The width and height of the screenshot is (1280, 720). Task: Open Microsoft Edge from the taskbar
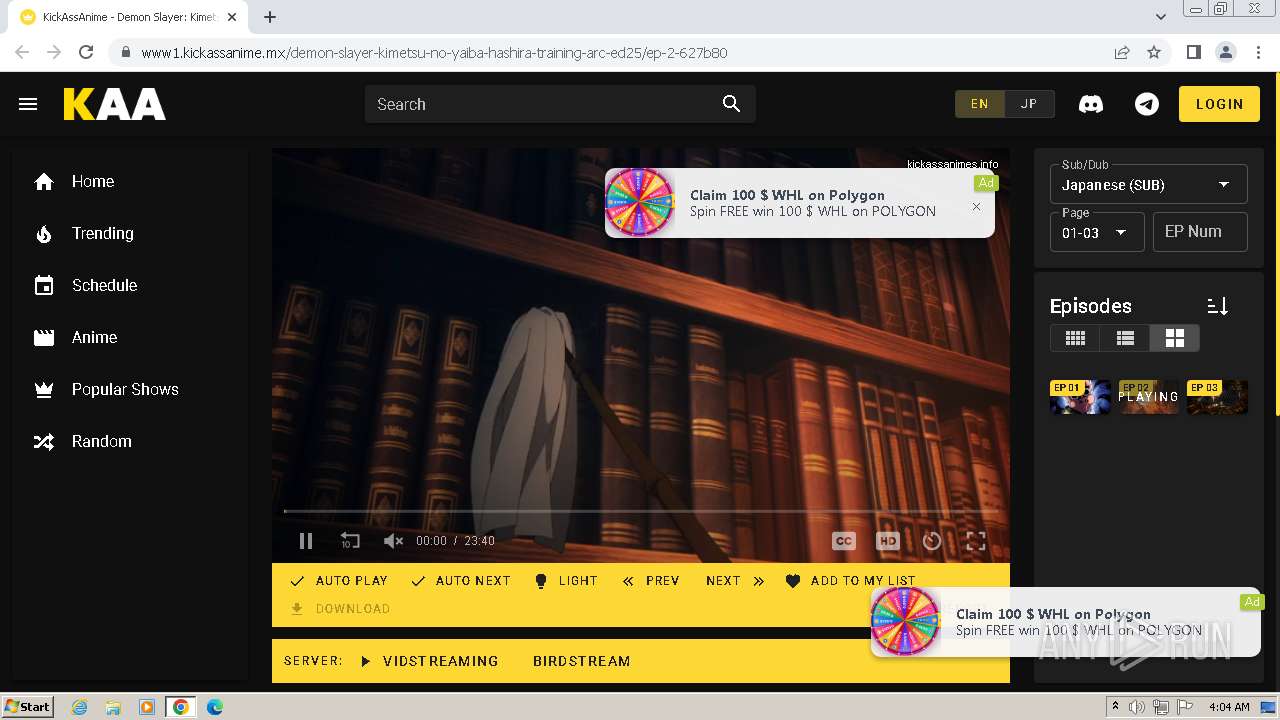215,707
